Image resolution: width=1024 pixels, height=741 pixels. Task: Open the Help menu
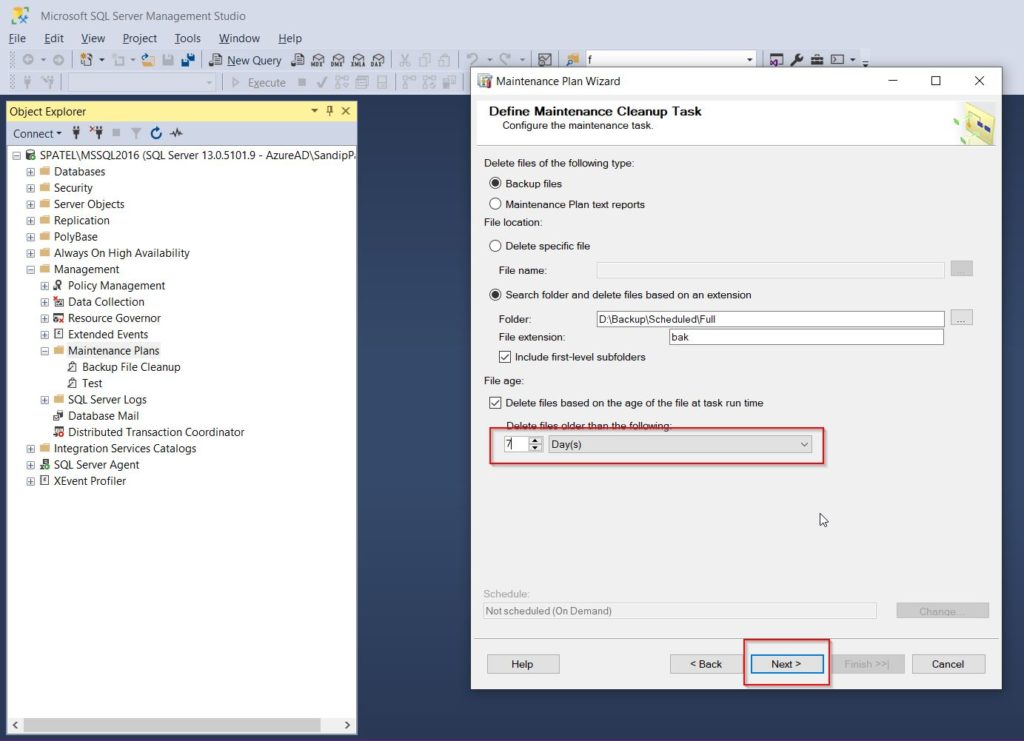[290, 39]
